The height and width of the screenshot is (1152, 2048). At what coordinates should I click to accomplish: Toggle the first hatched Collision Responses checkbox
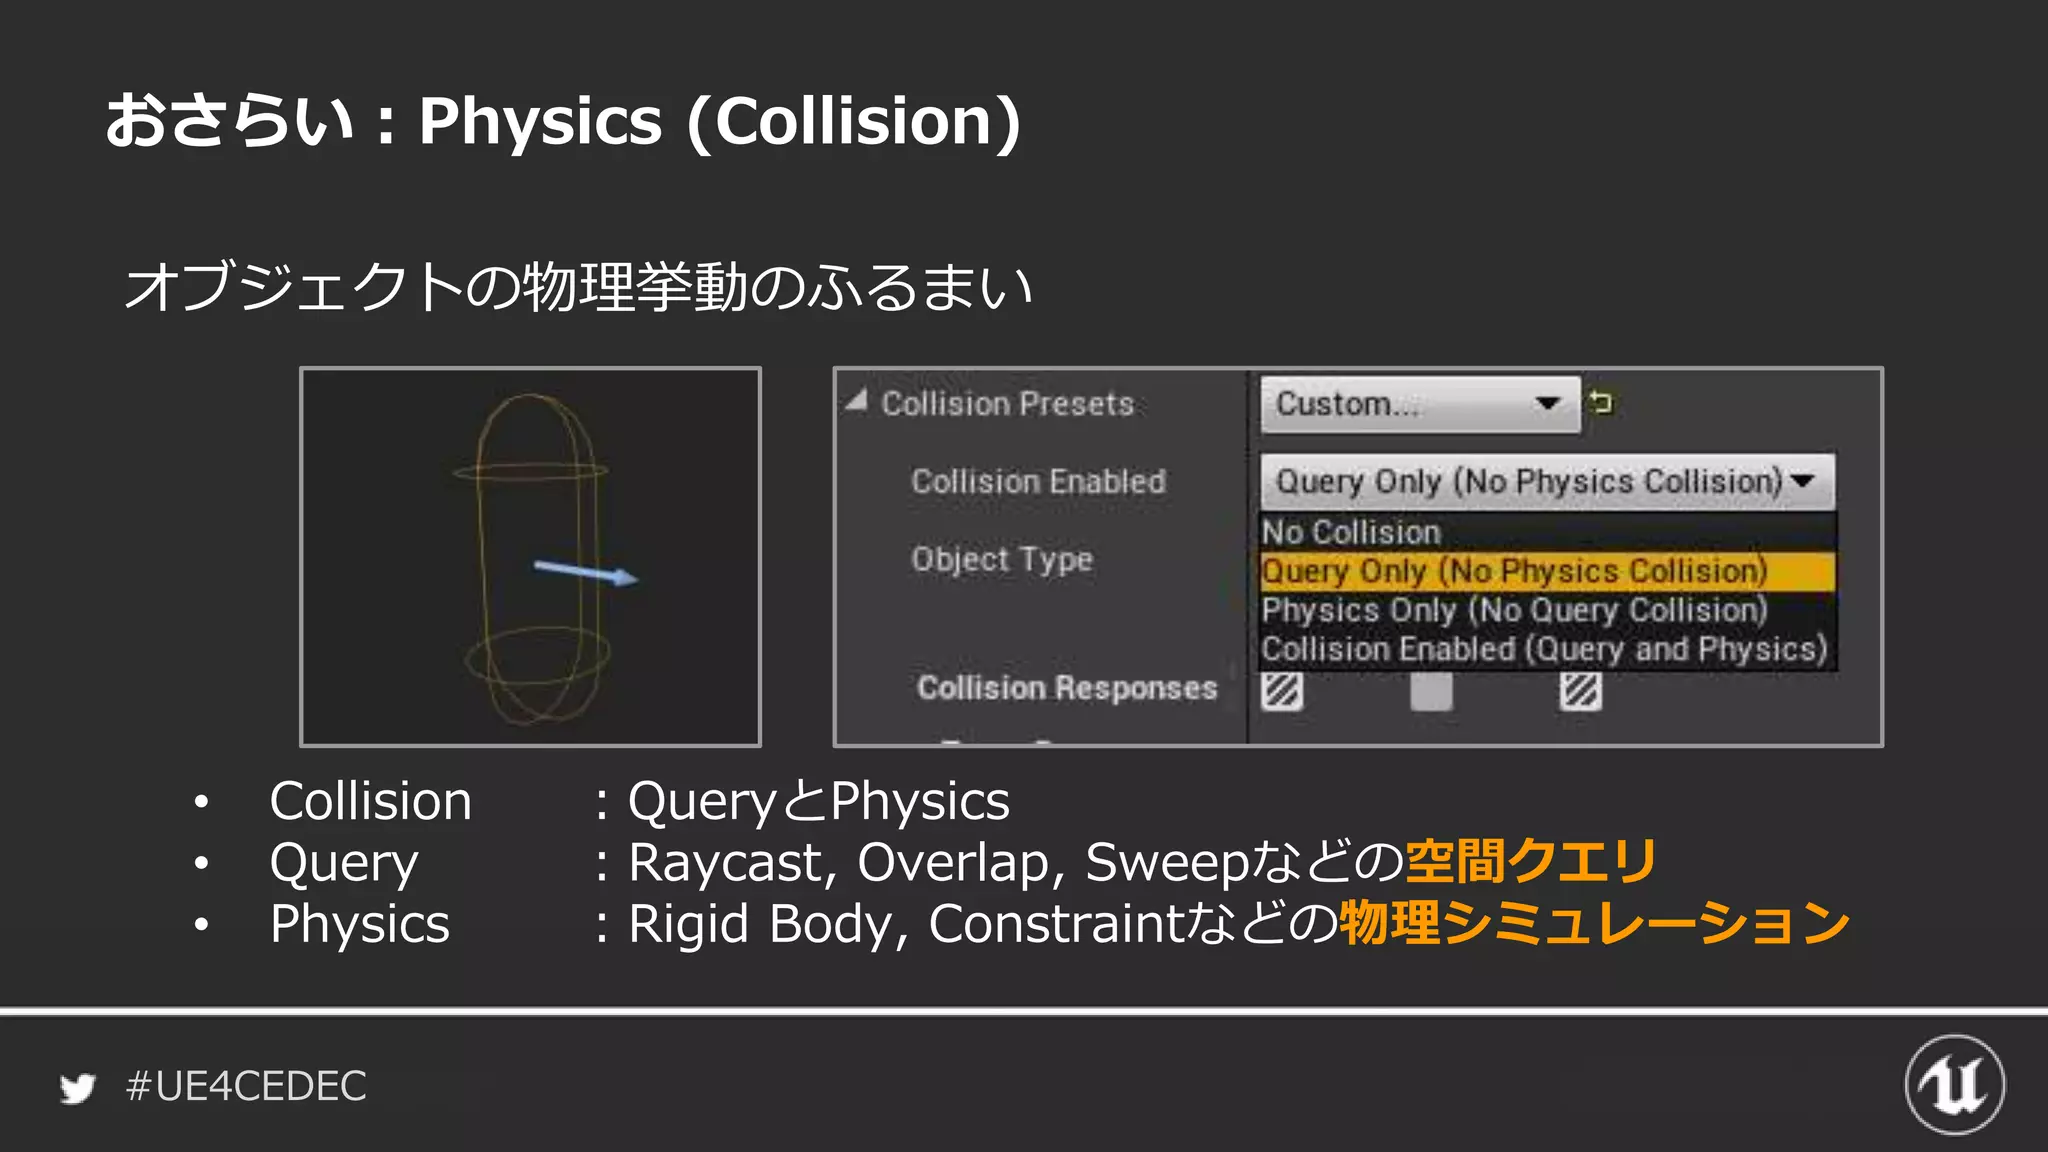1282,691
